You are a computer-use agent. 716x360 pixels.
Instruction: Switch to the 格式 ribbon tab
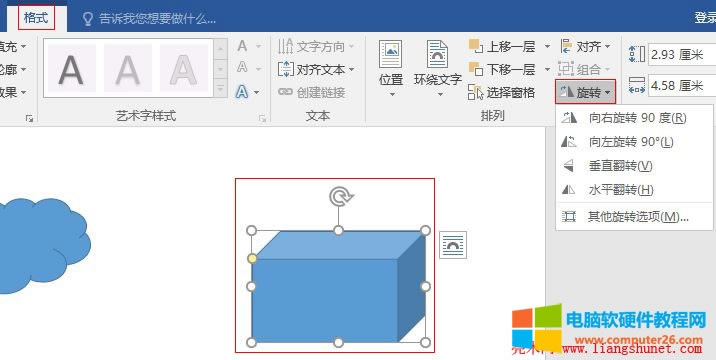pos(37,18)
